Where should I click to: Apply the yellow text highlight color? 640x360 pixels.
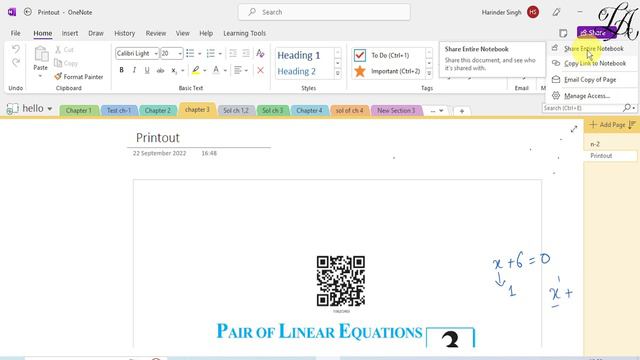pyautogui.click(x=196, y=70)
